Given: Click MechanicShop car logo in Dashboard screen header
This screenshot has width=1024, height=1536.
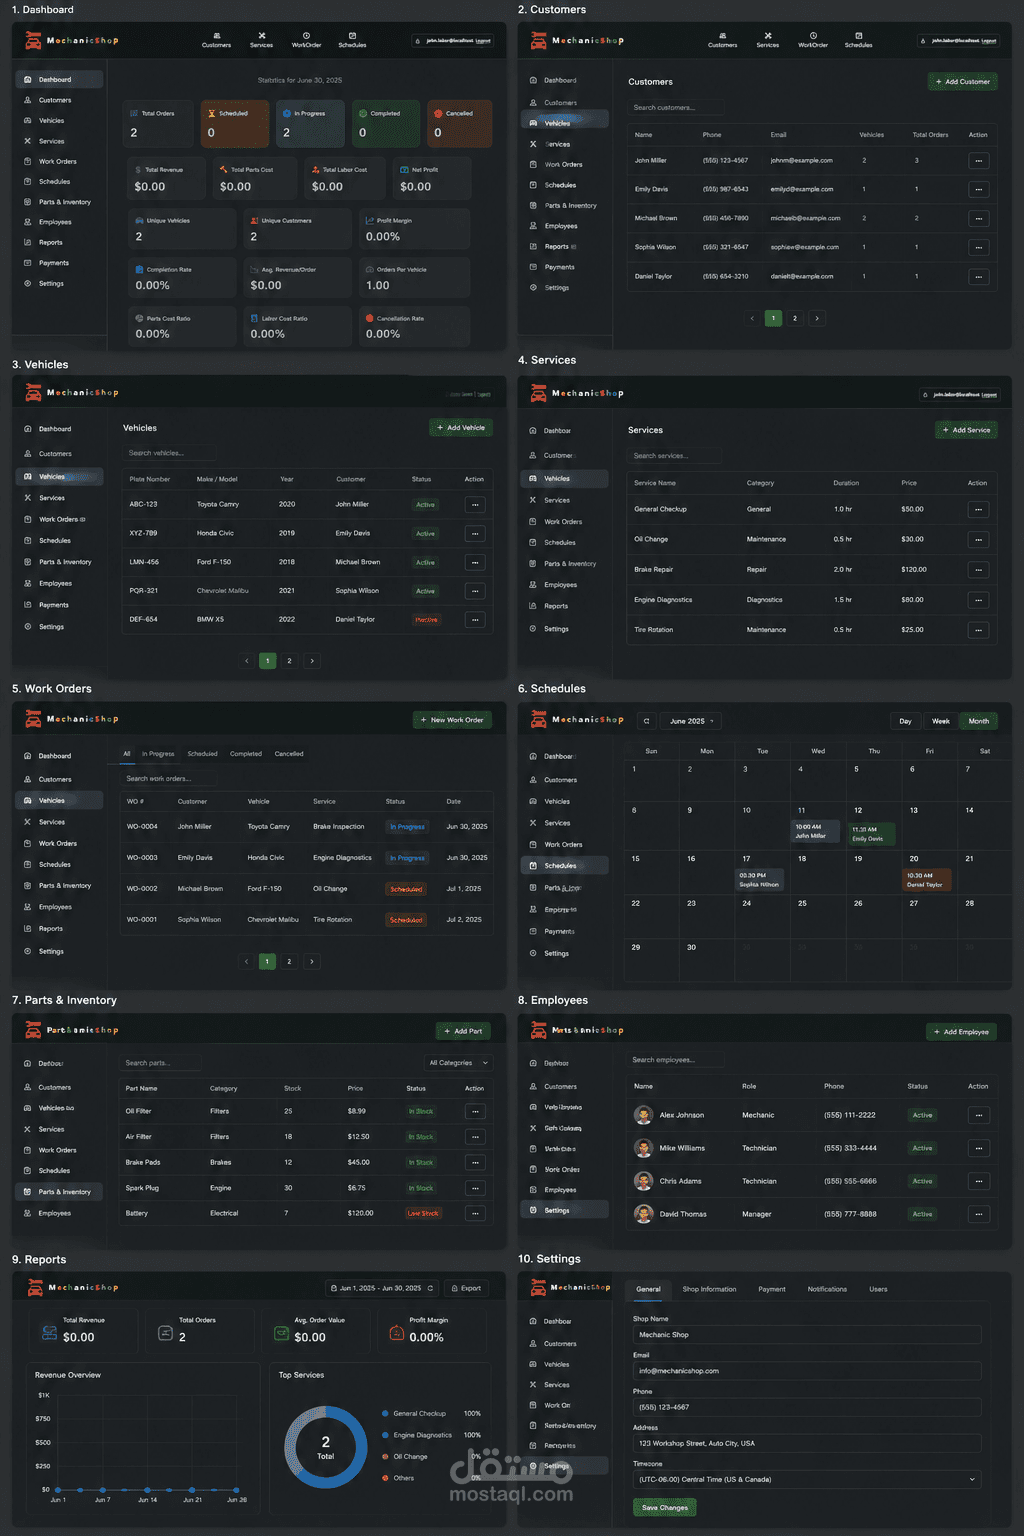Looking at the screenshot, I should tap(33, 41).
